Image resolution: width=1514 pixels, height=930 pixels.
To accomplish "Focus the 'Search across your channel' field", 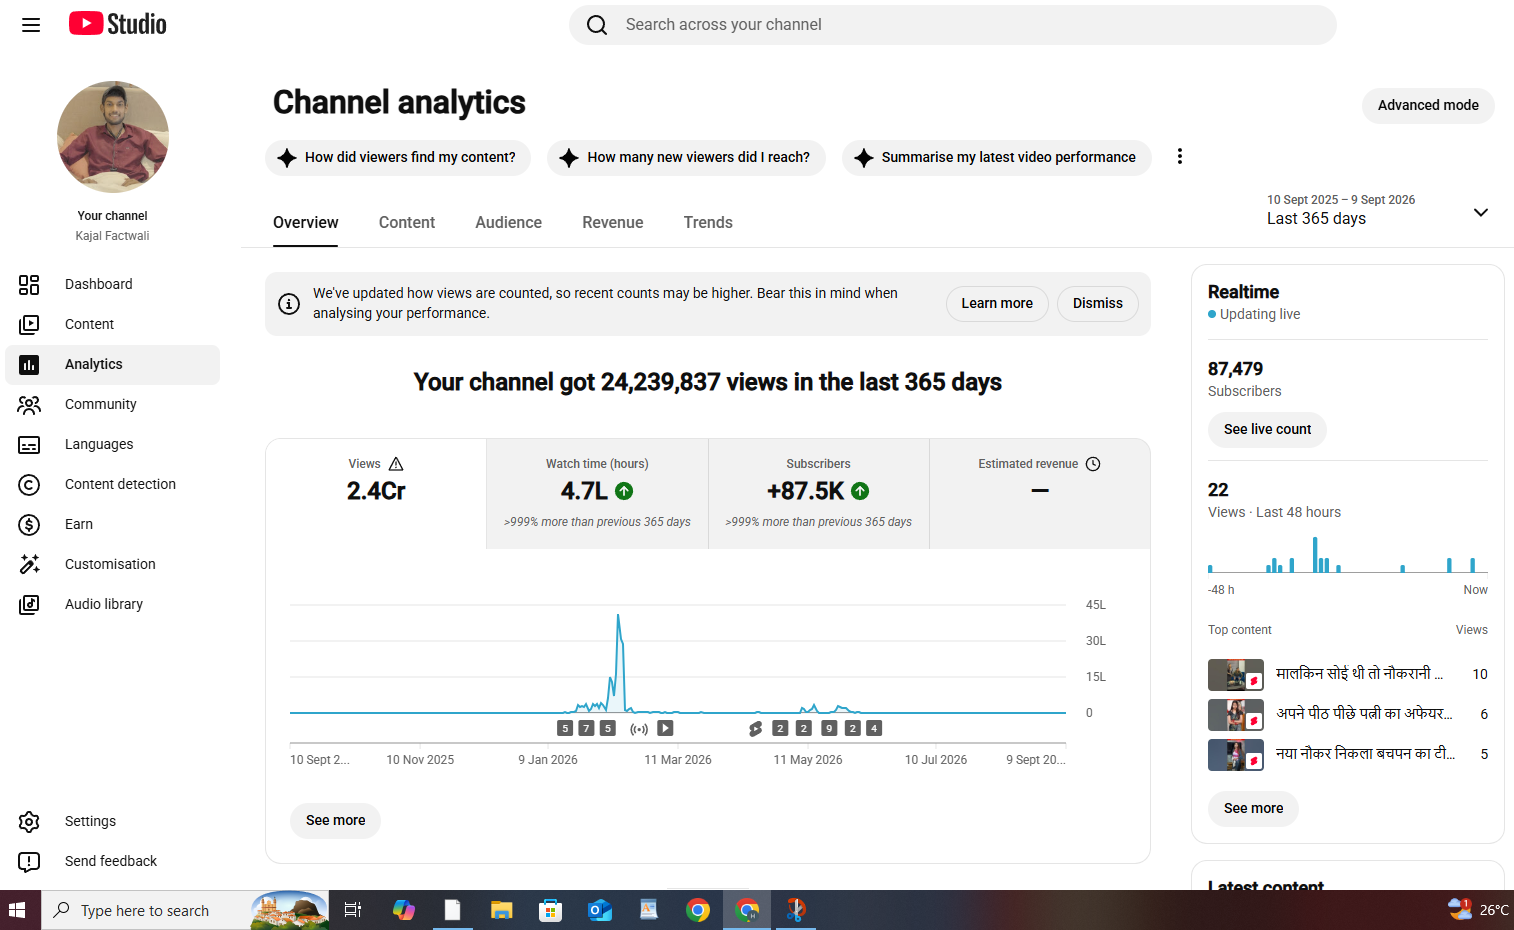I will (x=952, y=25).
